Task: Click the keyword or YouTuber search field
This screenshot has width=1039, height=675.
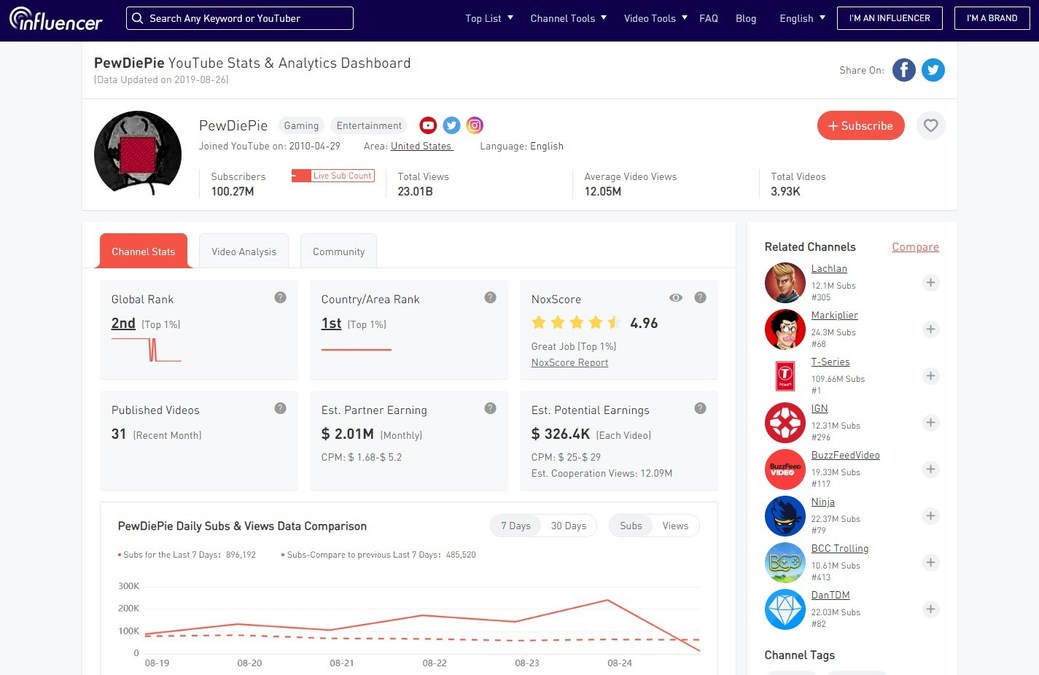Action: [x=240, y=18]
